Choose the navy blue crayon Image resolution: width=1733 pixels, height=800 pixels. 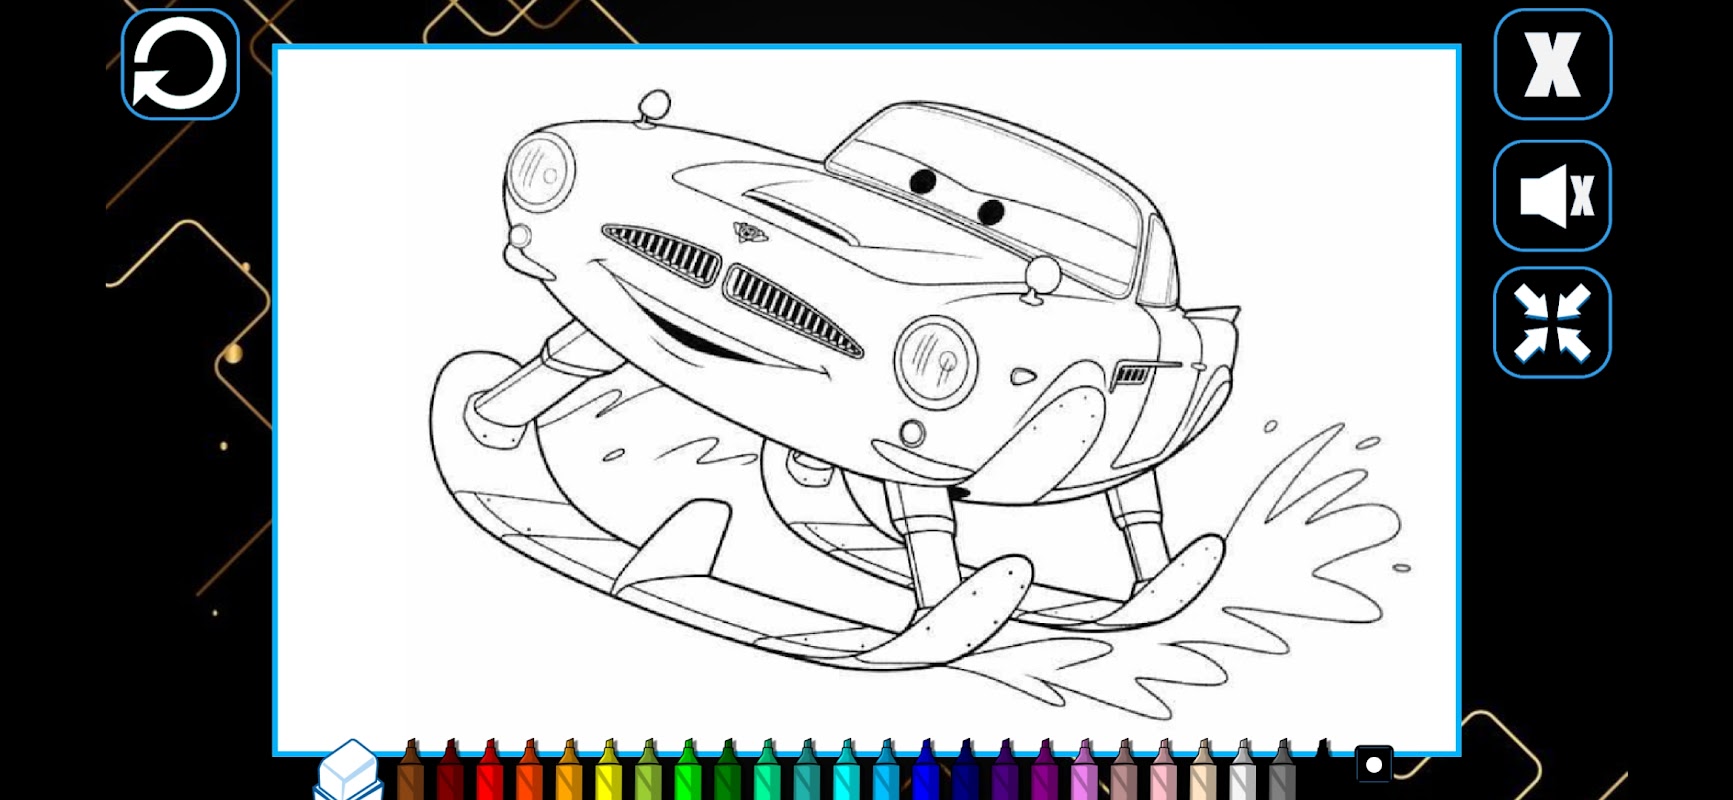click(966, 771)
